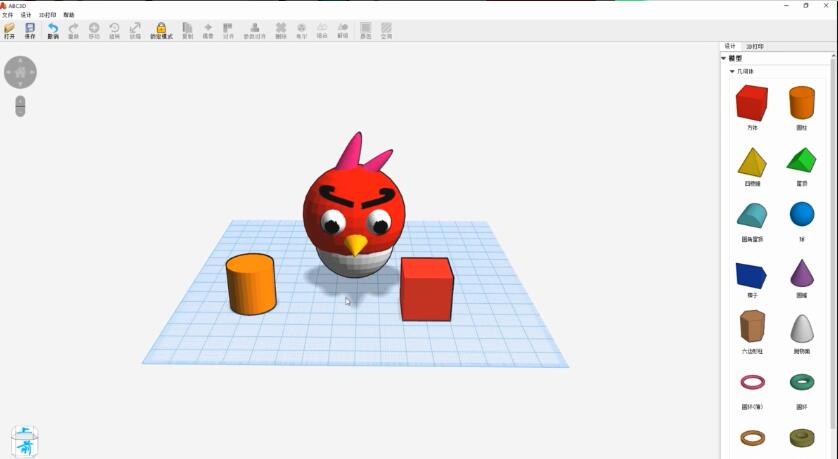Pick the purple cone shape from library
Viewport: 838px width, 459px height.
802,273
